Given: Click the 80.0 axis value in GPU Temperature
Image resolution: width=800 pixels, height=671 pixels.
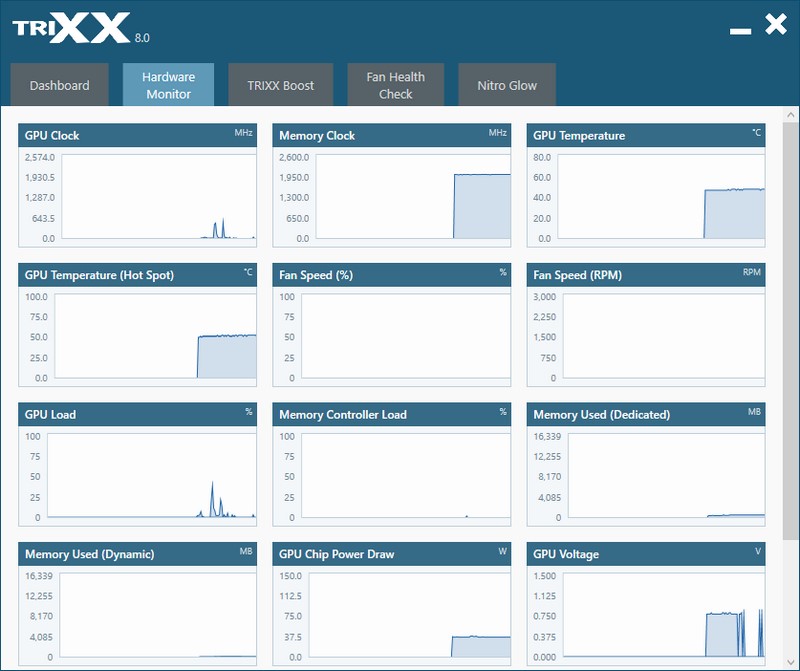Looking at the screenshot, I should coord(542,157).
